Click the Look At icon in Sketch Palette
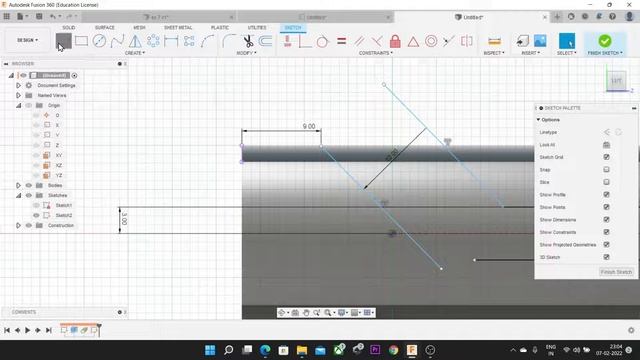The image size is (640, 360). [606, 145]
